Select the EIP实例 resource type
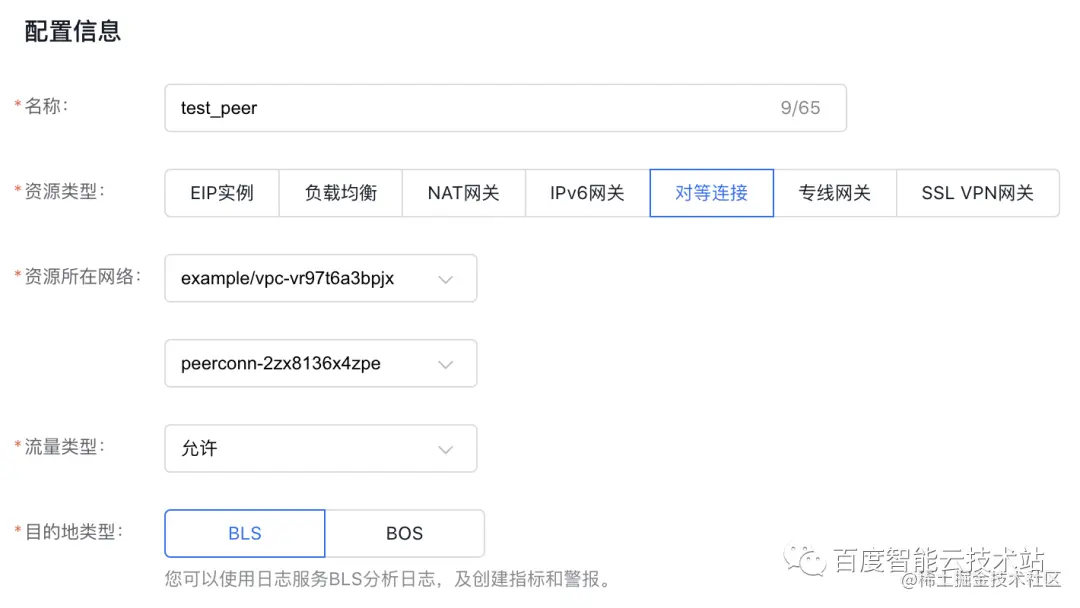The image size is (1080, 608). pyautogui.click(x=221, y=193)
